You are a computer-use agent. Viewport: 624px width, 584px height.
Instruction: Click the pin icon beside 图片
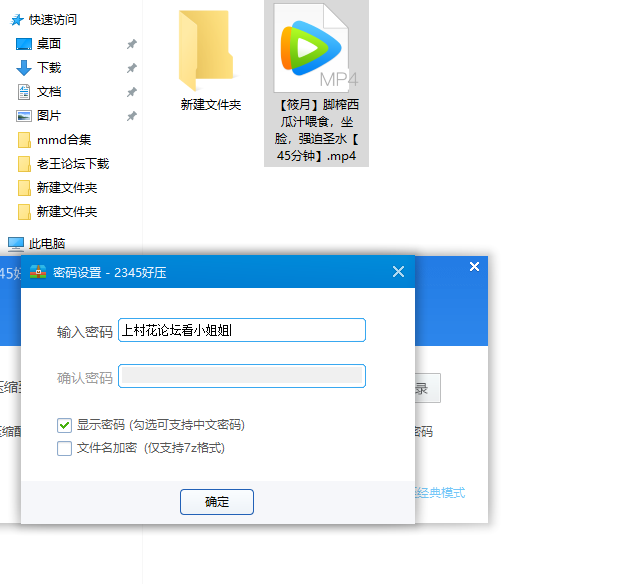[x=132, y=116]
